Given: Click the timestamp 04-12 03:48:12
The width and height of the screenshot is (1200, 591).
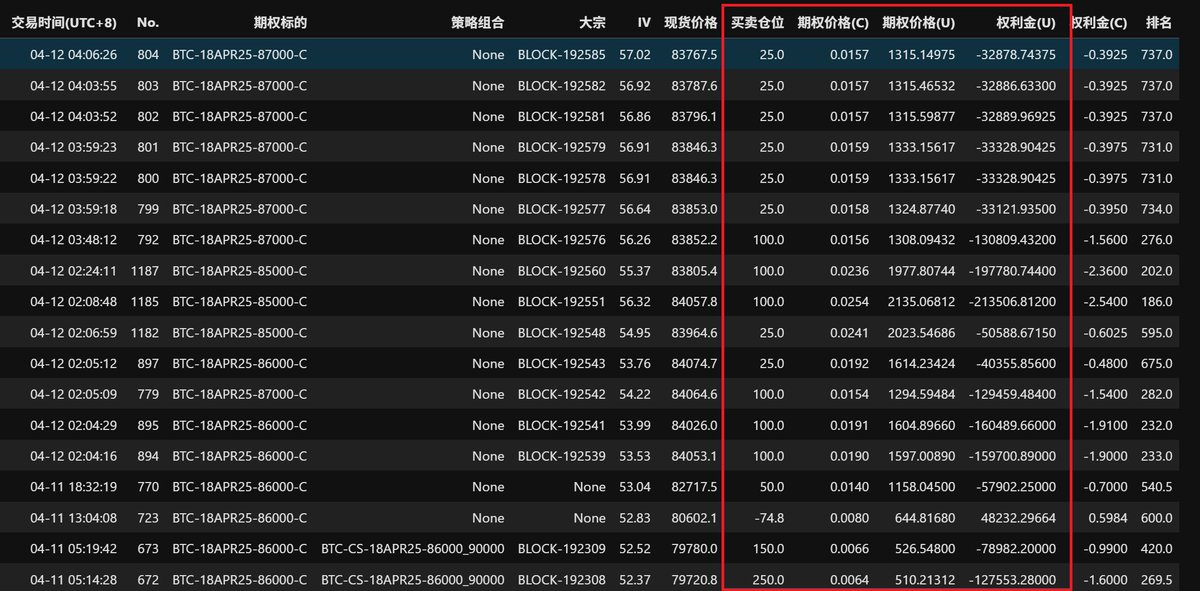Looking at the screenshot, I should [x=74, y=240].
